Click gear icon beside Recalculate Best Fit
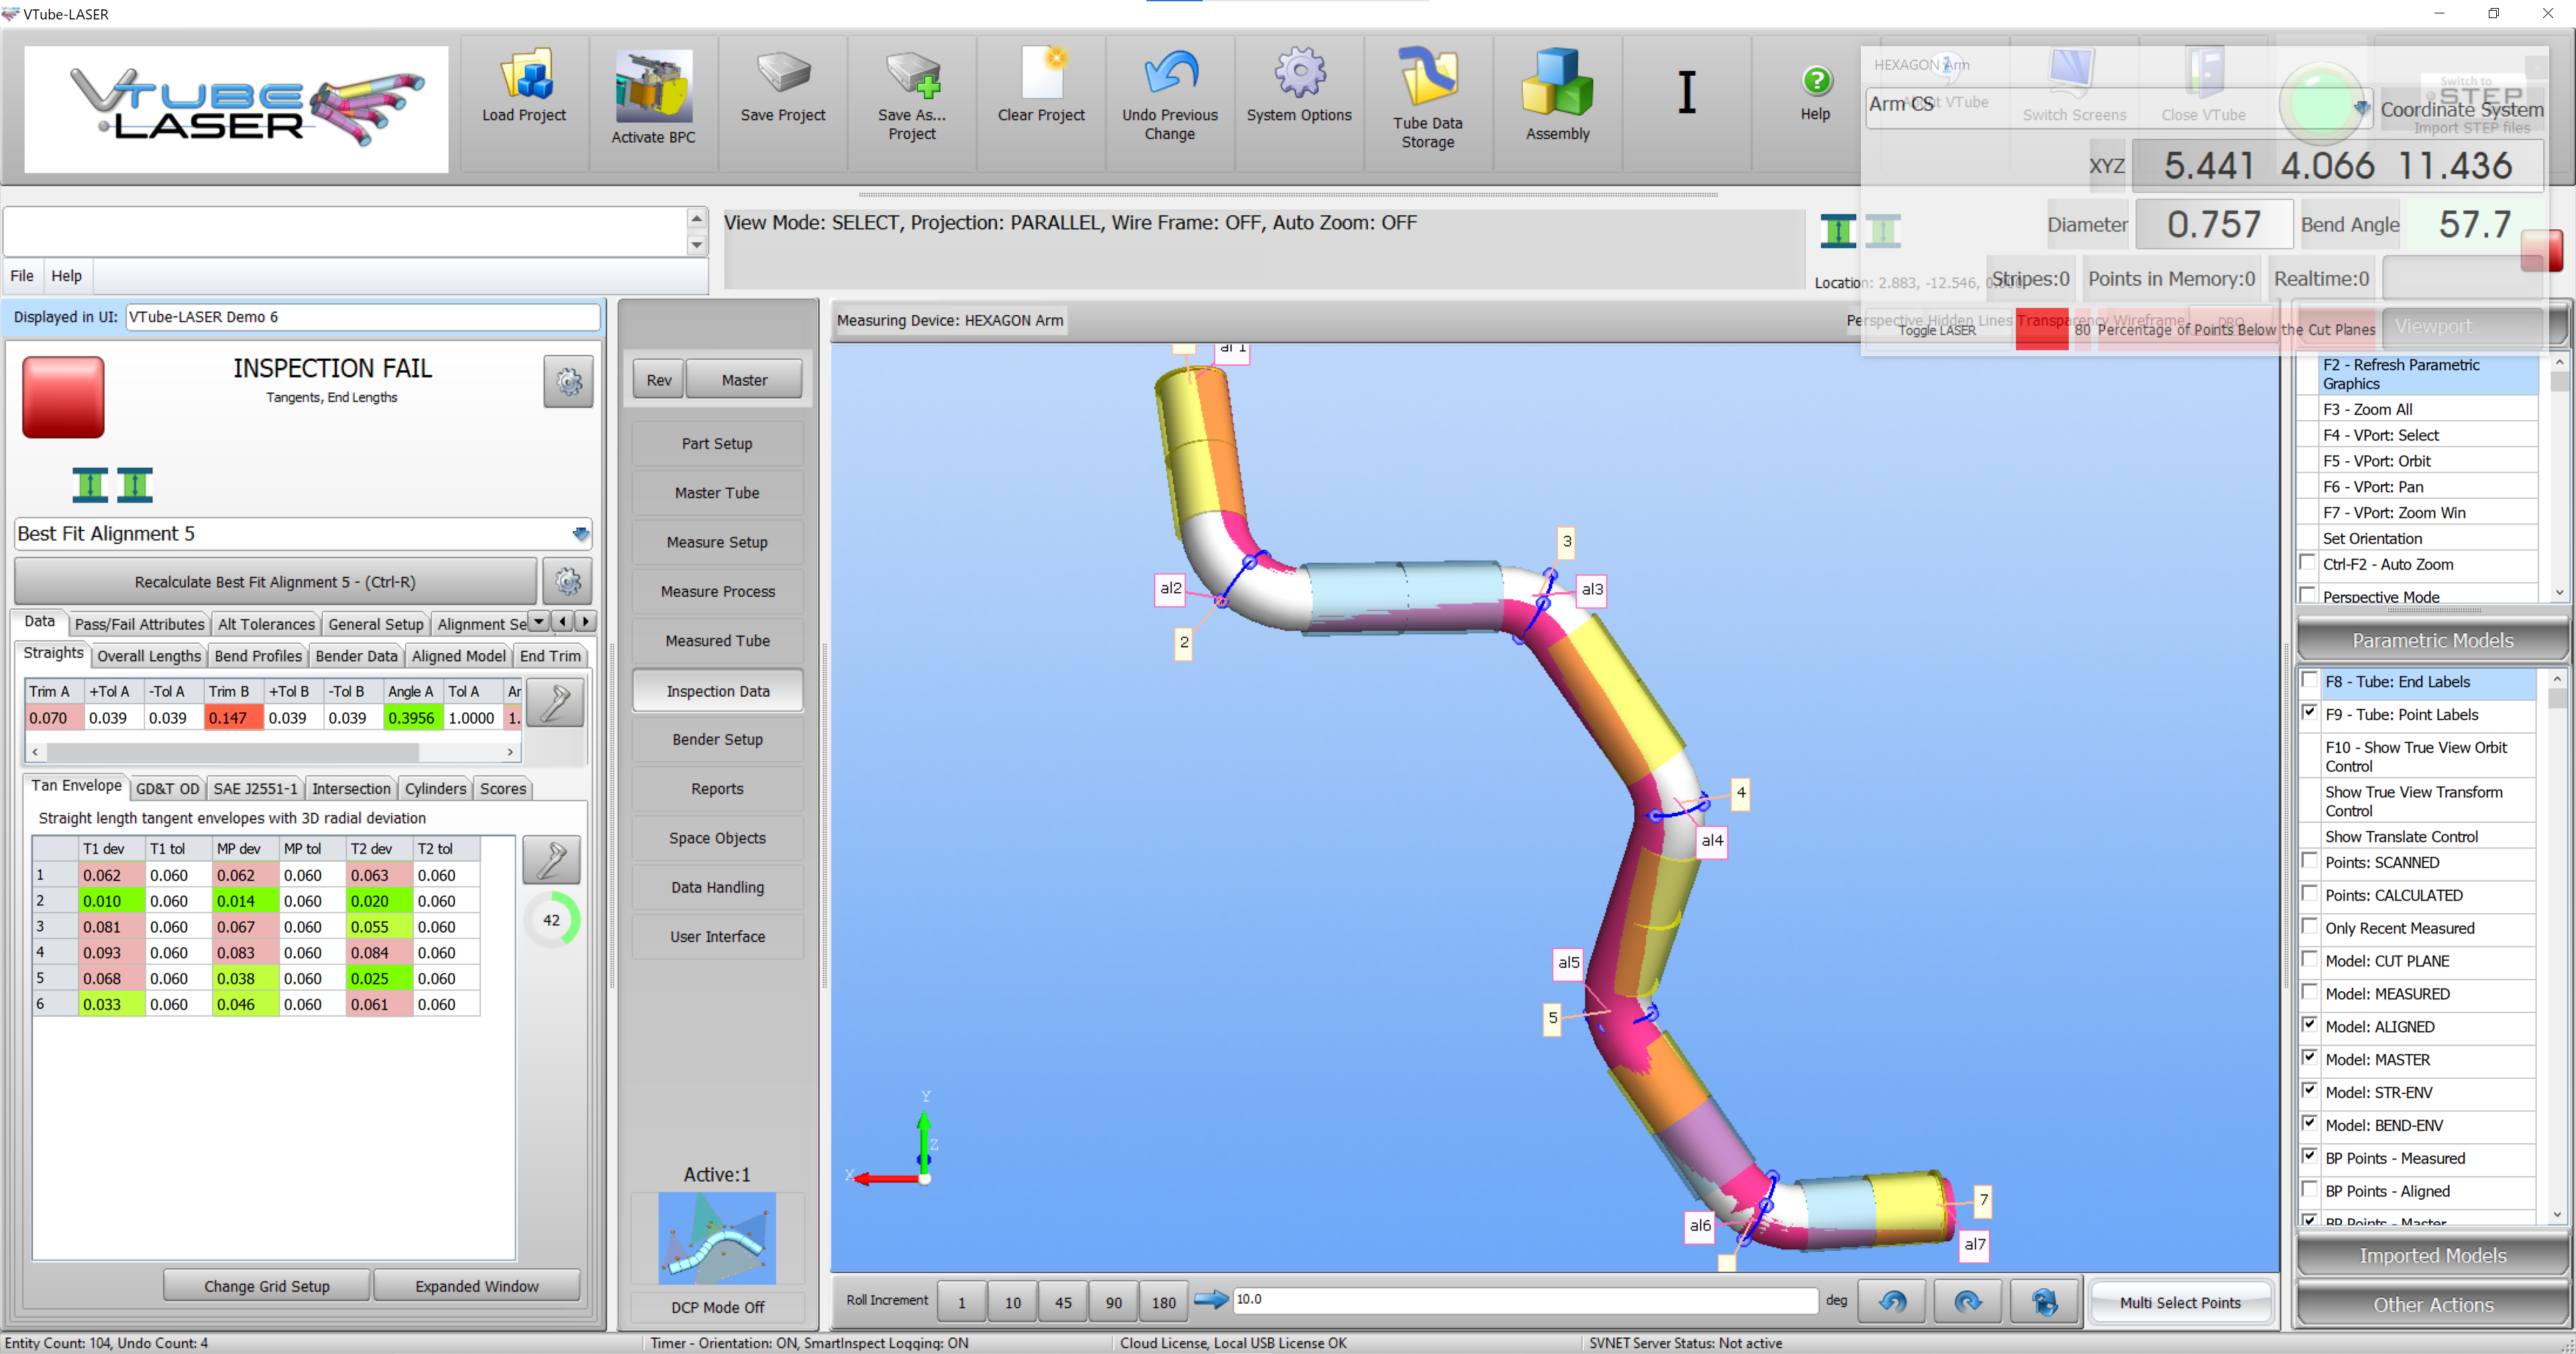The width and height of the screenshot is (2576, 1354). [568, 582]
